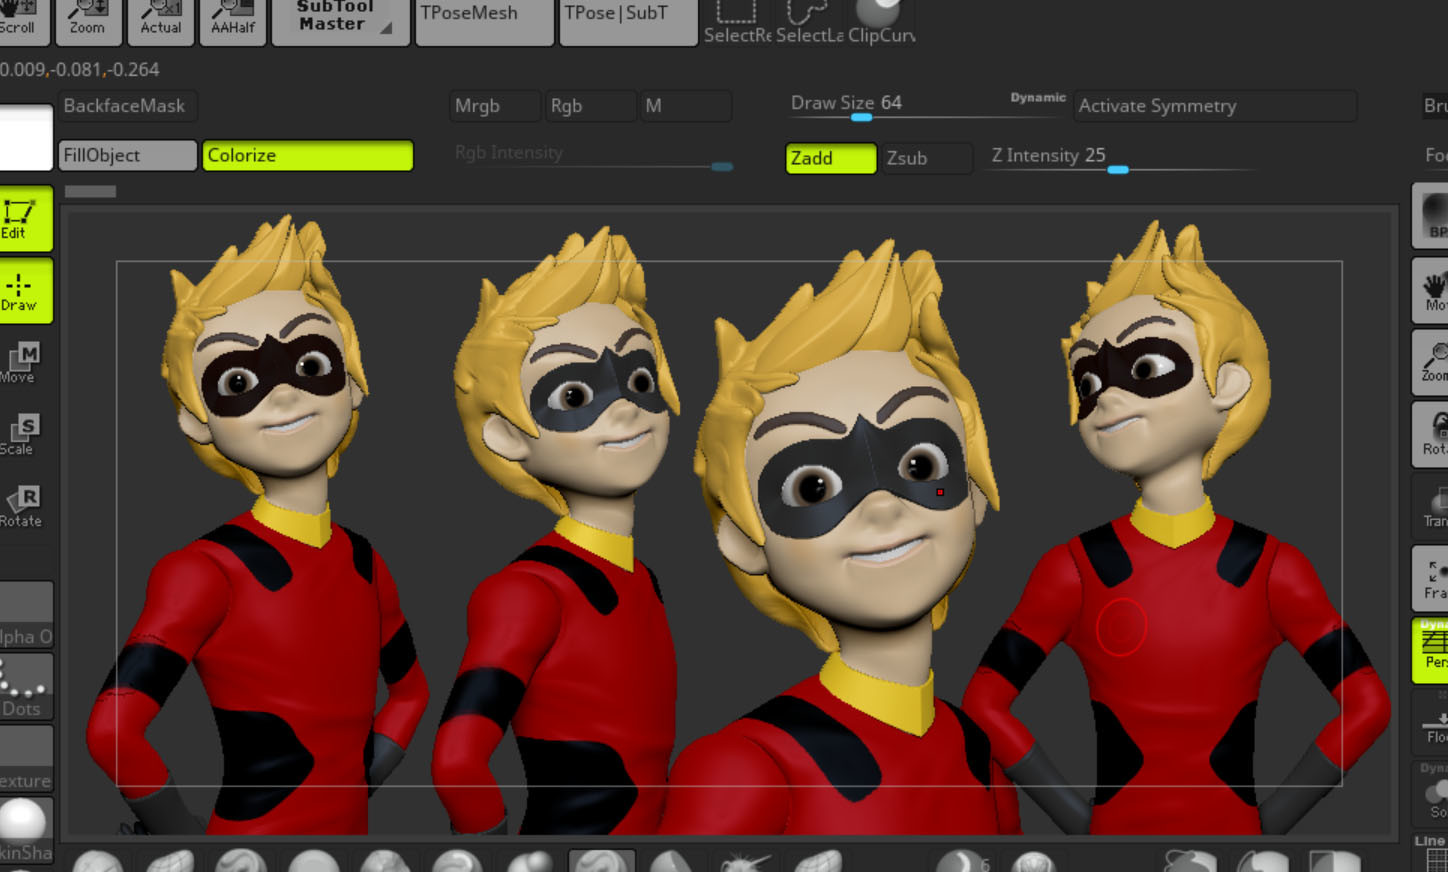
Task: Enable Zsub sculpt mode
Action: (x=926, y=158)
